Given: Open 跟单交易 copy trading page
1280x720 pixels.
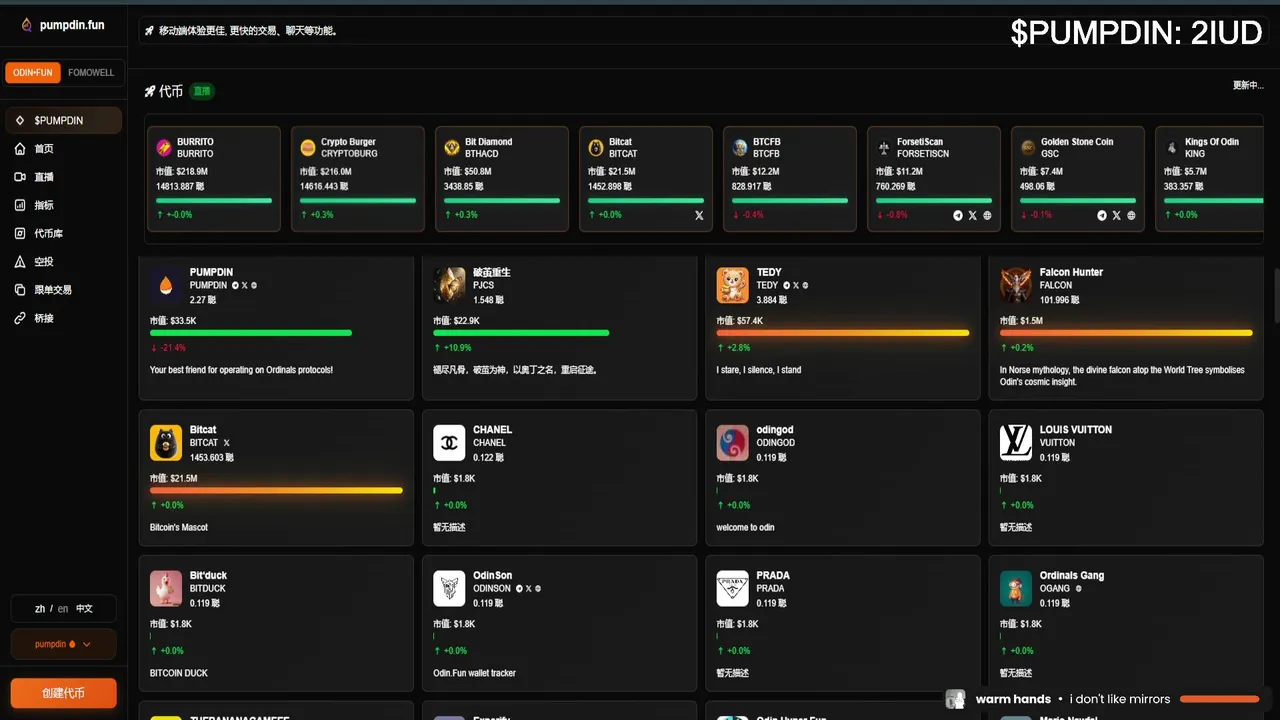Looking at the screenshot, I should (63, 289).
